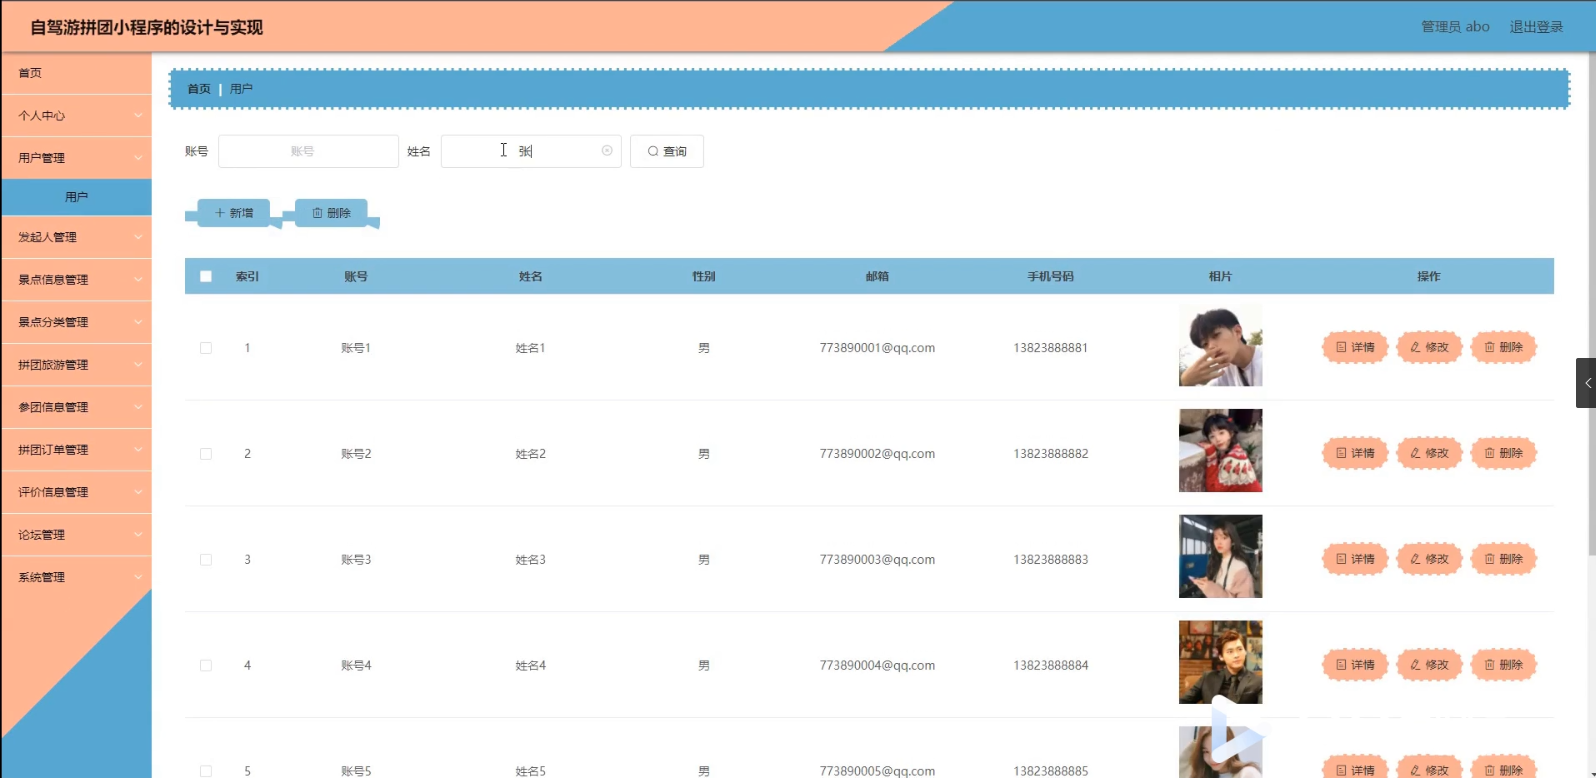Open the photo thumbnail for 账号4
The image size is (1596, 778).
click(1220, 663)
